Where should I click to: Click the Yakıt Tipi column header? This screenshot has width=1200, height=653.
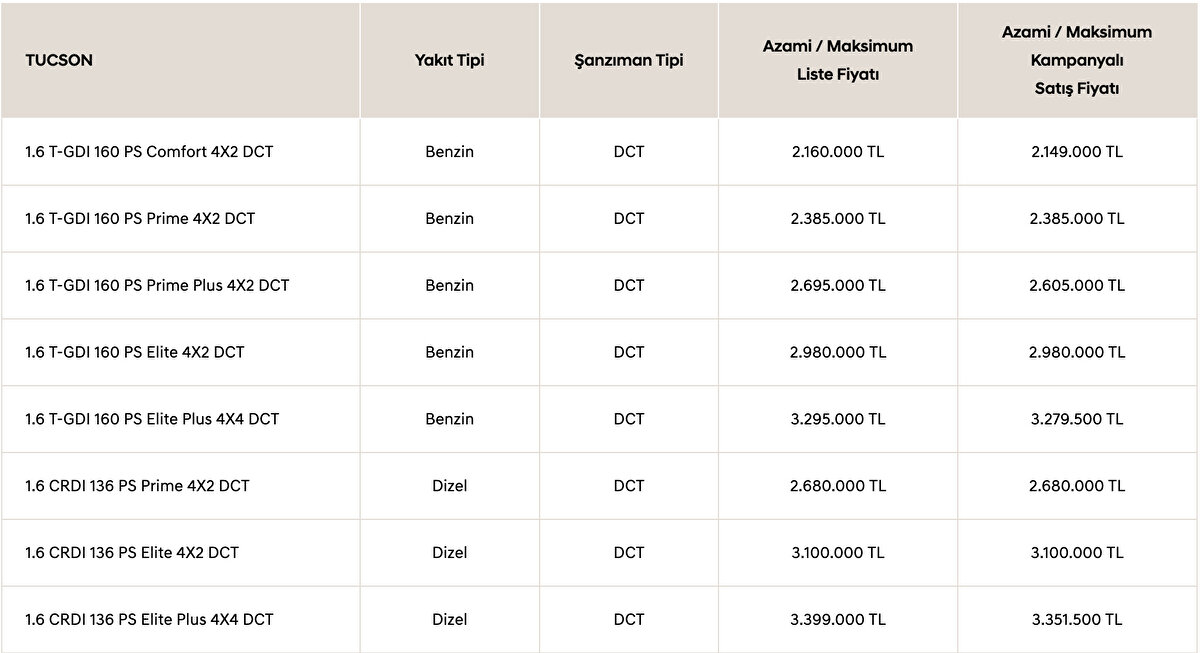tap(449, 60)
